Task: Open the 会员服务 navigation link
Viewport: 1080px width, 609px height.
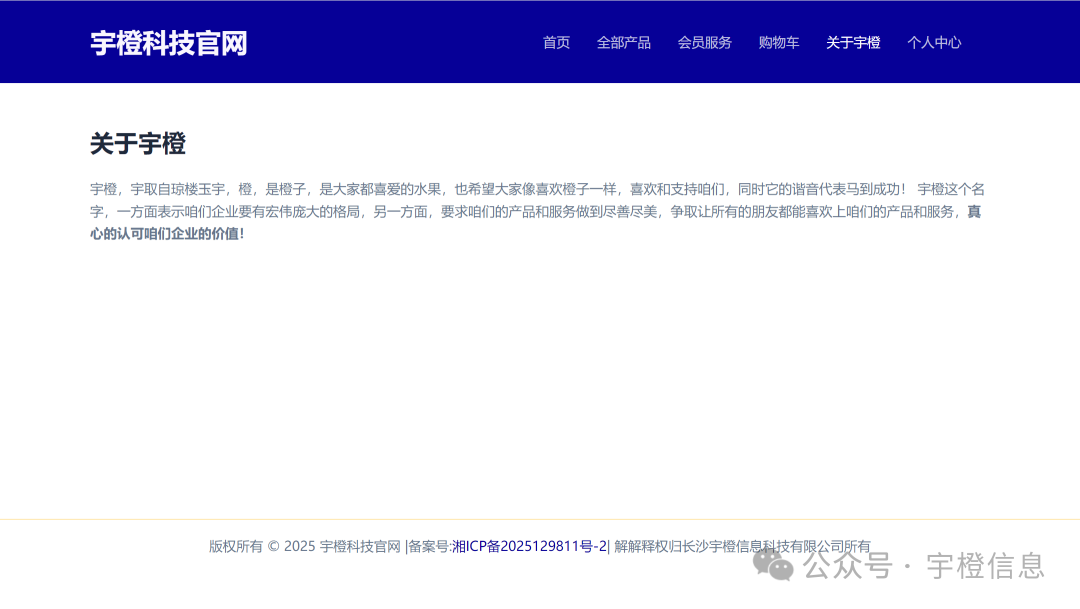Action: pos(704,42)
